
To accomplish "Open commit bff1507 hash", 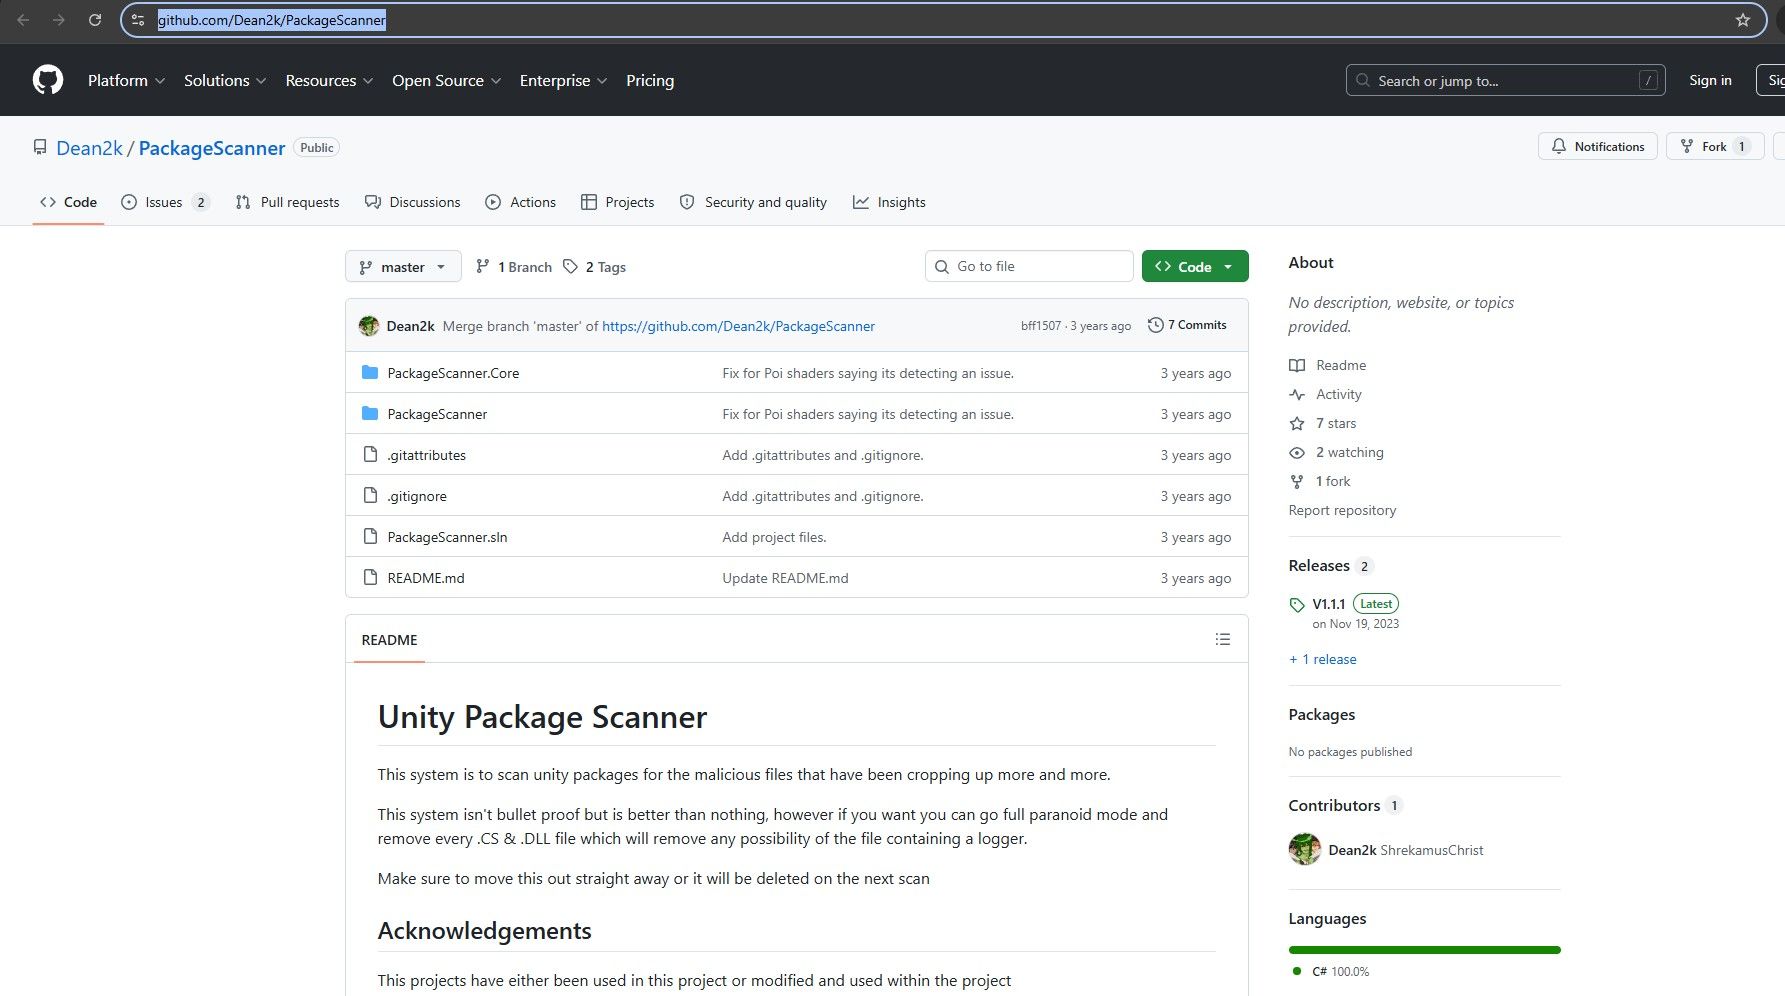I will pyautogui.click(x=1041, y=326).
